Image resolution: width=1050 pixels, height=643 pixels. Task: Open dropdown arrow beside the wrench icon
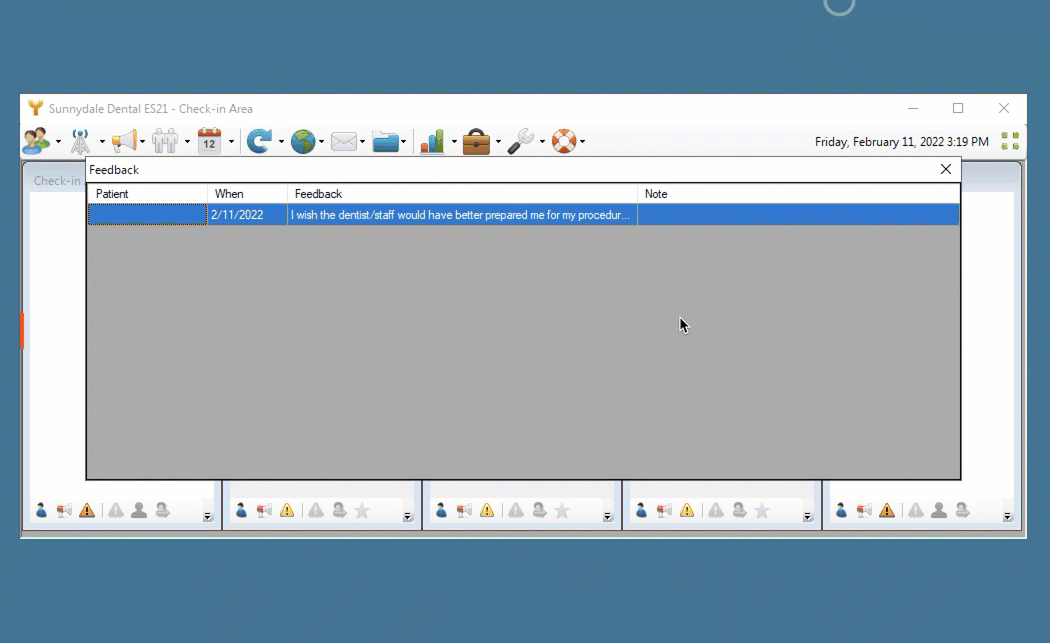542,142
